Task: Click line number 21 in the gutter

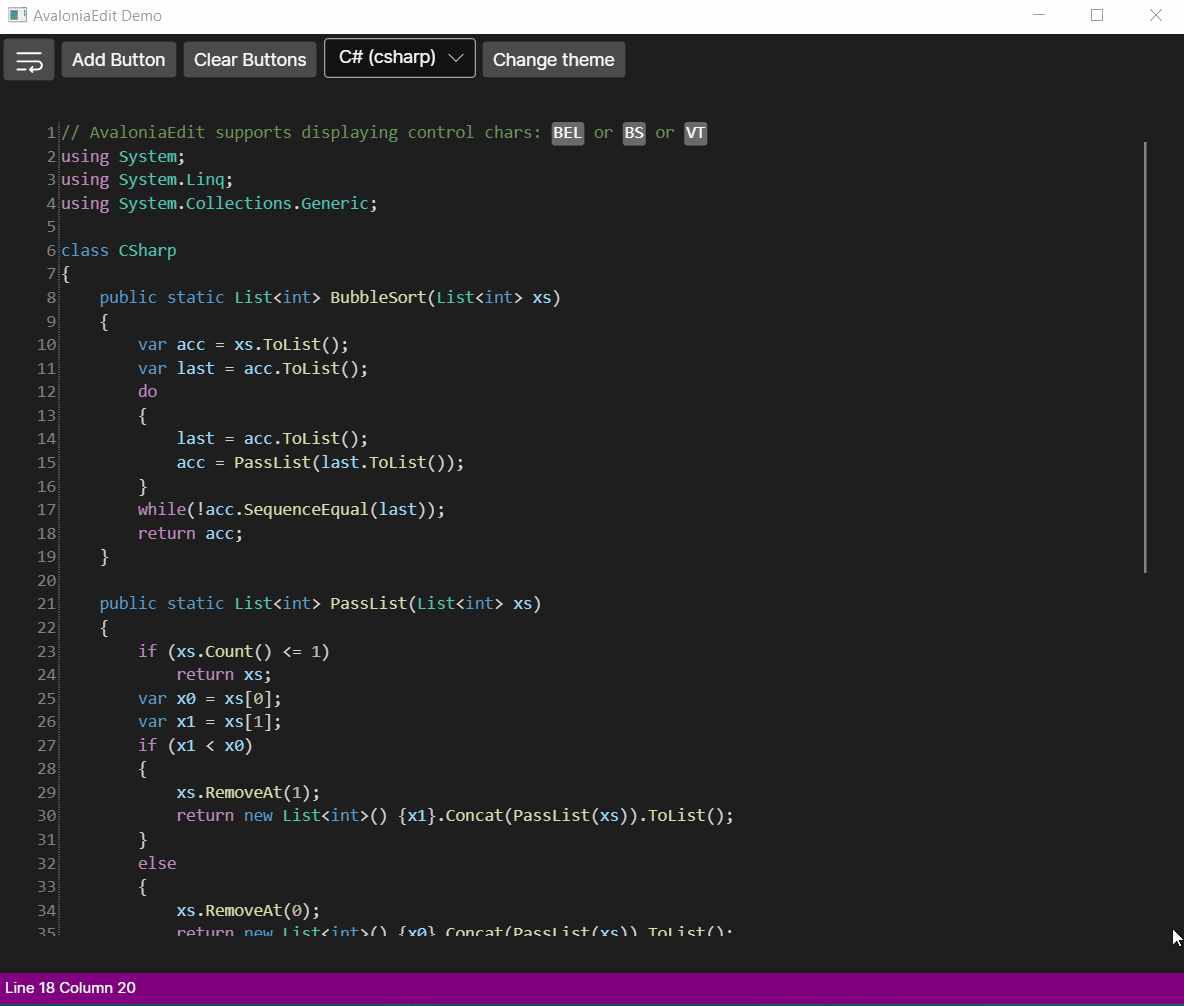Action: 46,604
